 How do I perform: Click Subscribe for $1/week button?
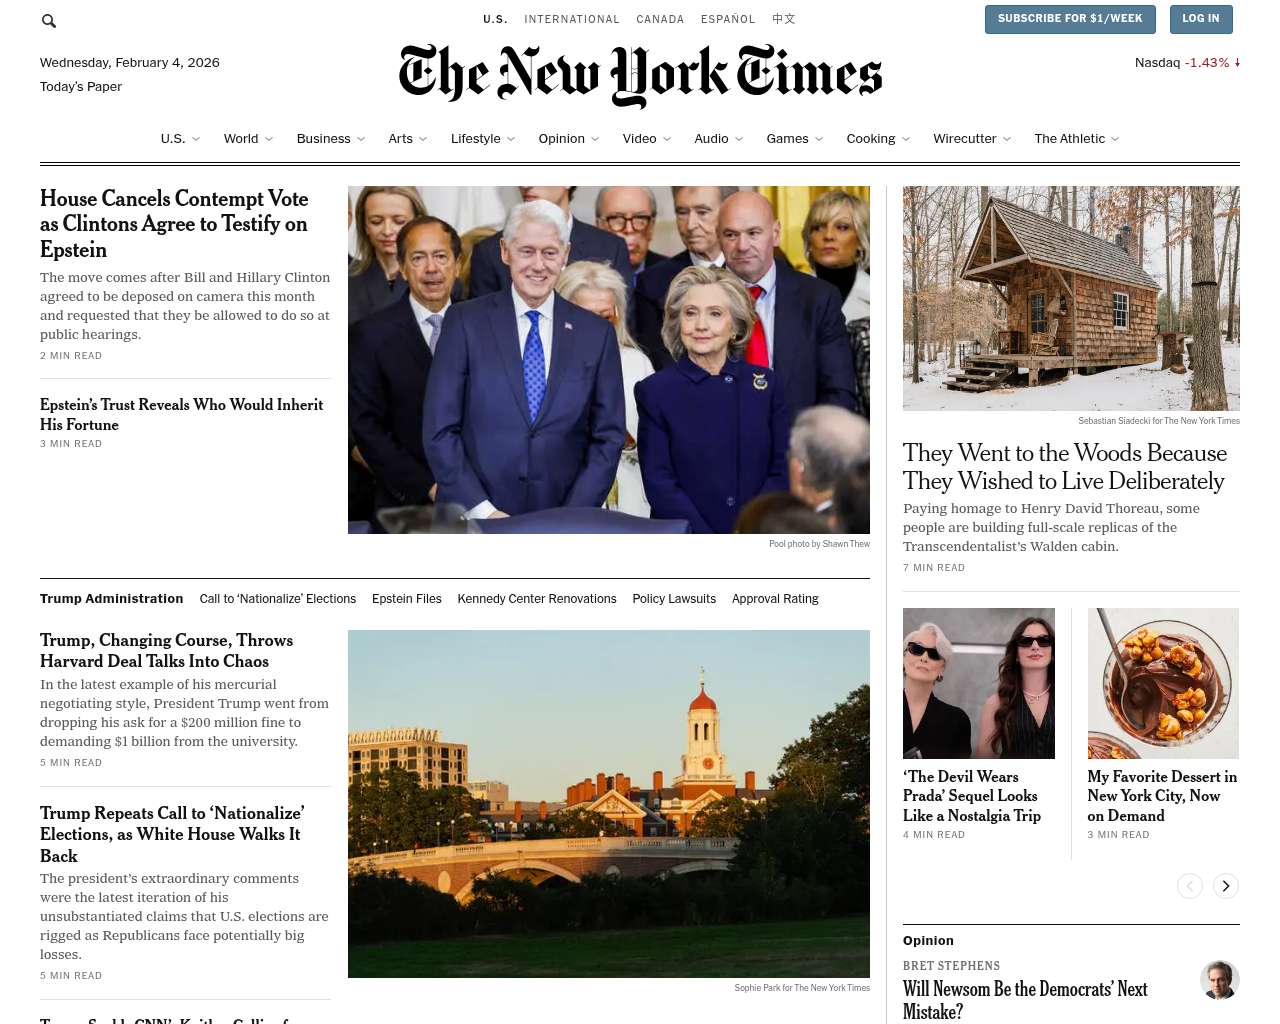(1070, 19)
